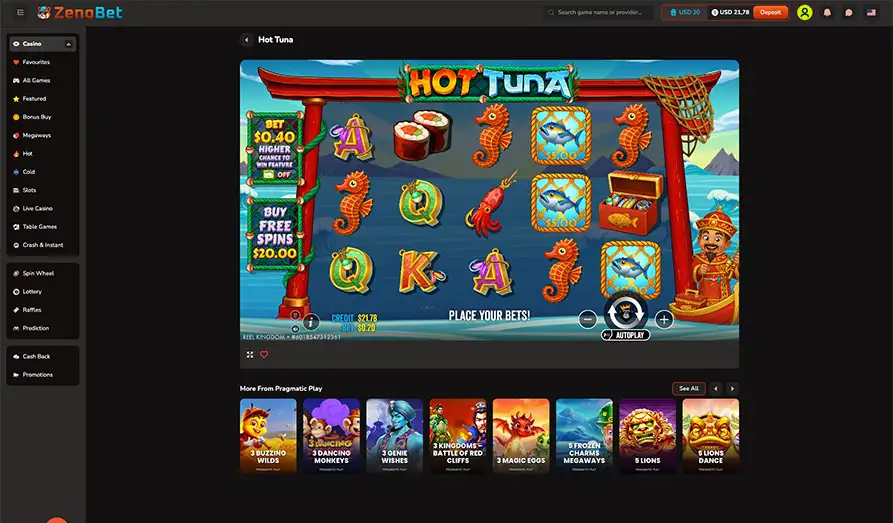Open the hamburger menu icon
Screen dimensions: 893x523
click(21, 12)
